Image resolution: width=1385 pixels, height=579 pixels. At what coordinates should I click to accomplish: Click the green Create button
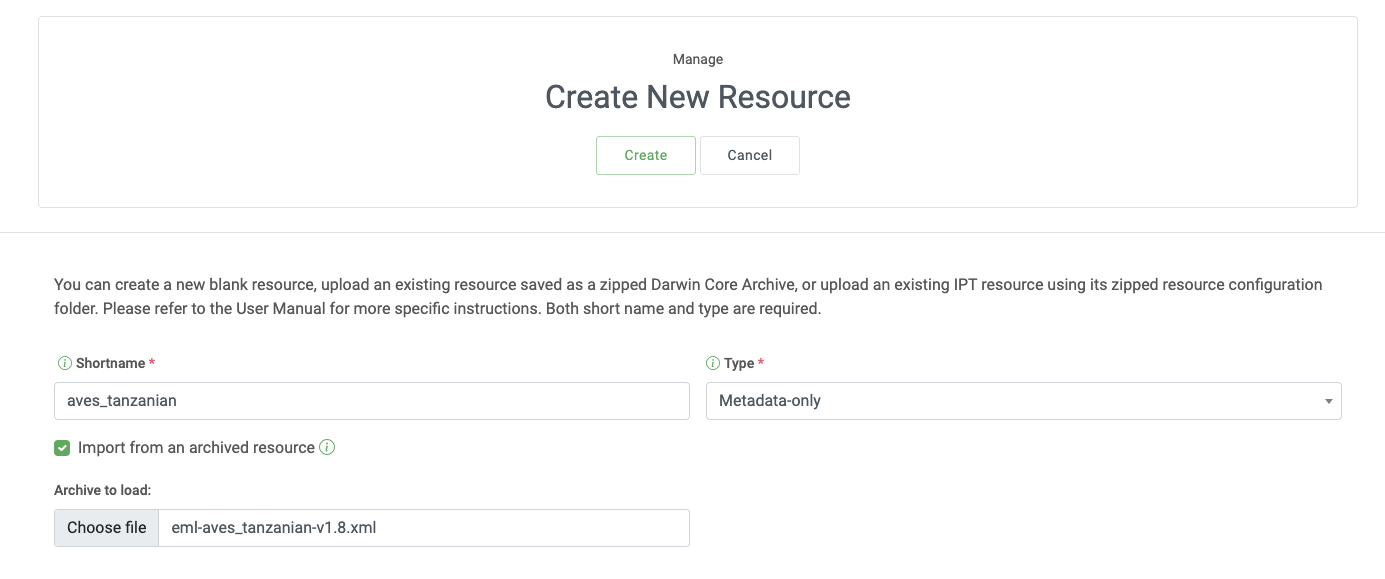point(645,155)
